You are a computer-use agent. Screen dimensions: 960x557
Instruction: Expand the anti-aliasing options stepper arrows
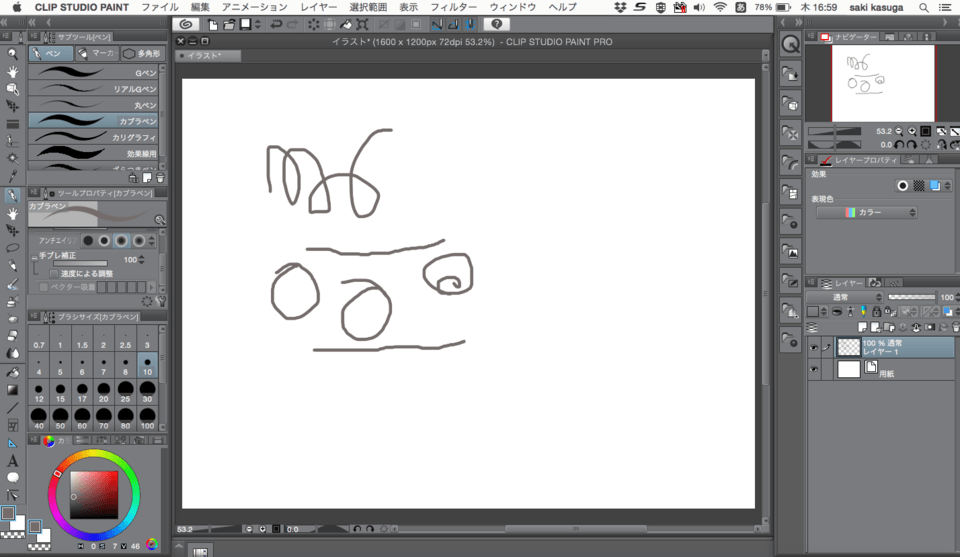pyautogui.click(x=153, y=241)
